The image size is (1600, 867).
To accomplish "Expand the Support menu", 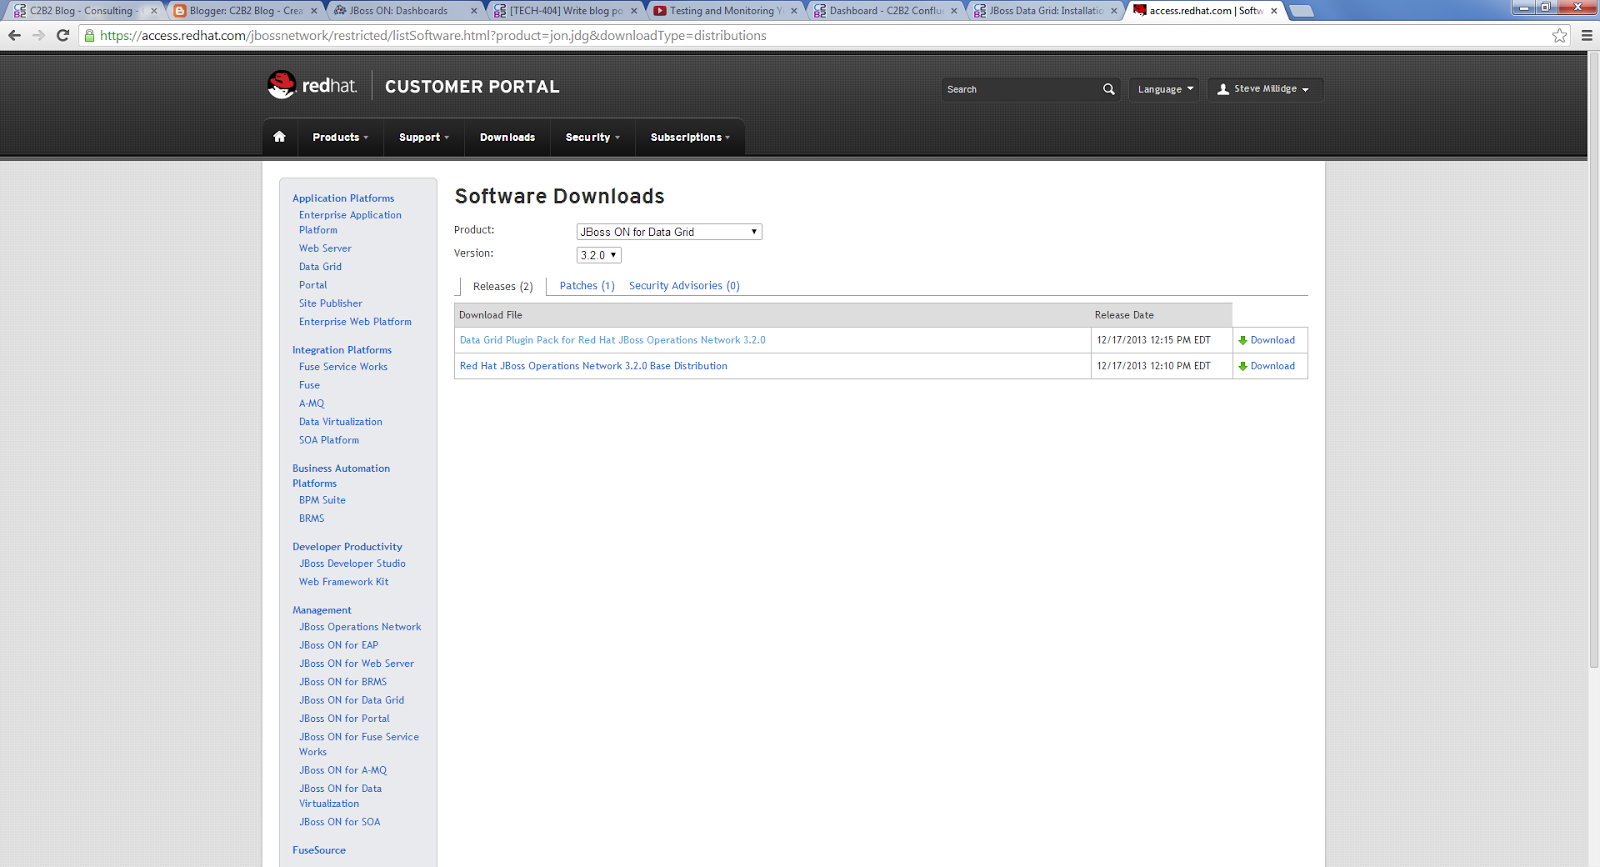I will pos(424,137).
